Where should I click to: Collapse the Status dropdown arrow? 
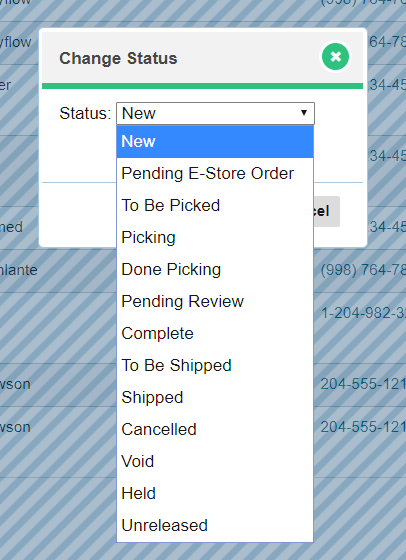click(304, 113)
